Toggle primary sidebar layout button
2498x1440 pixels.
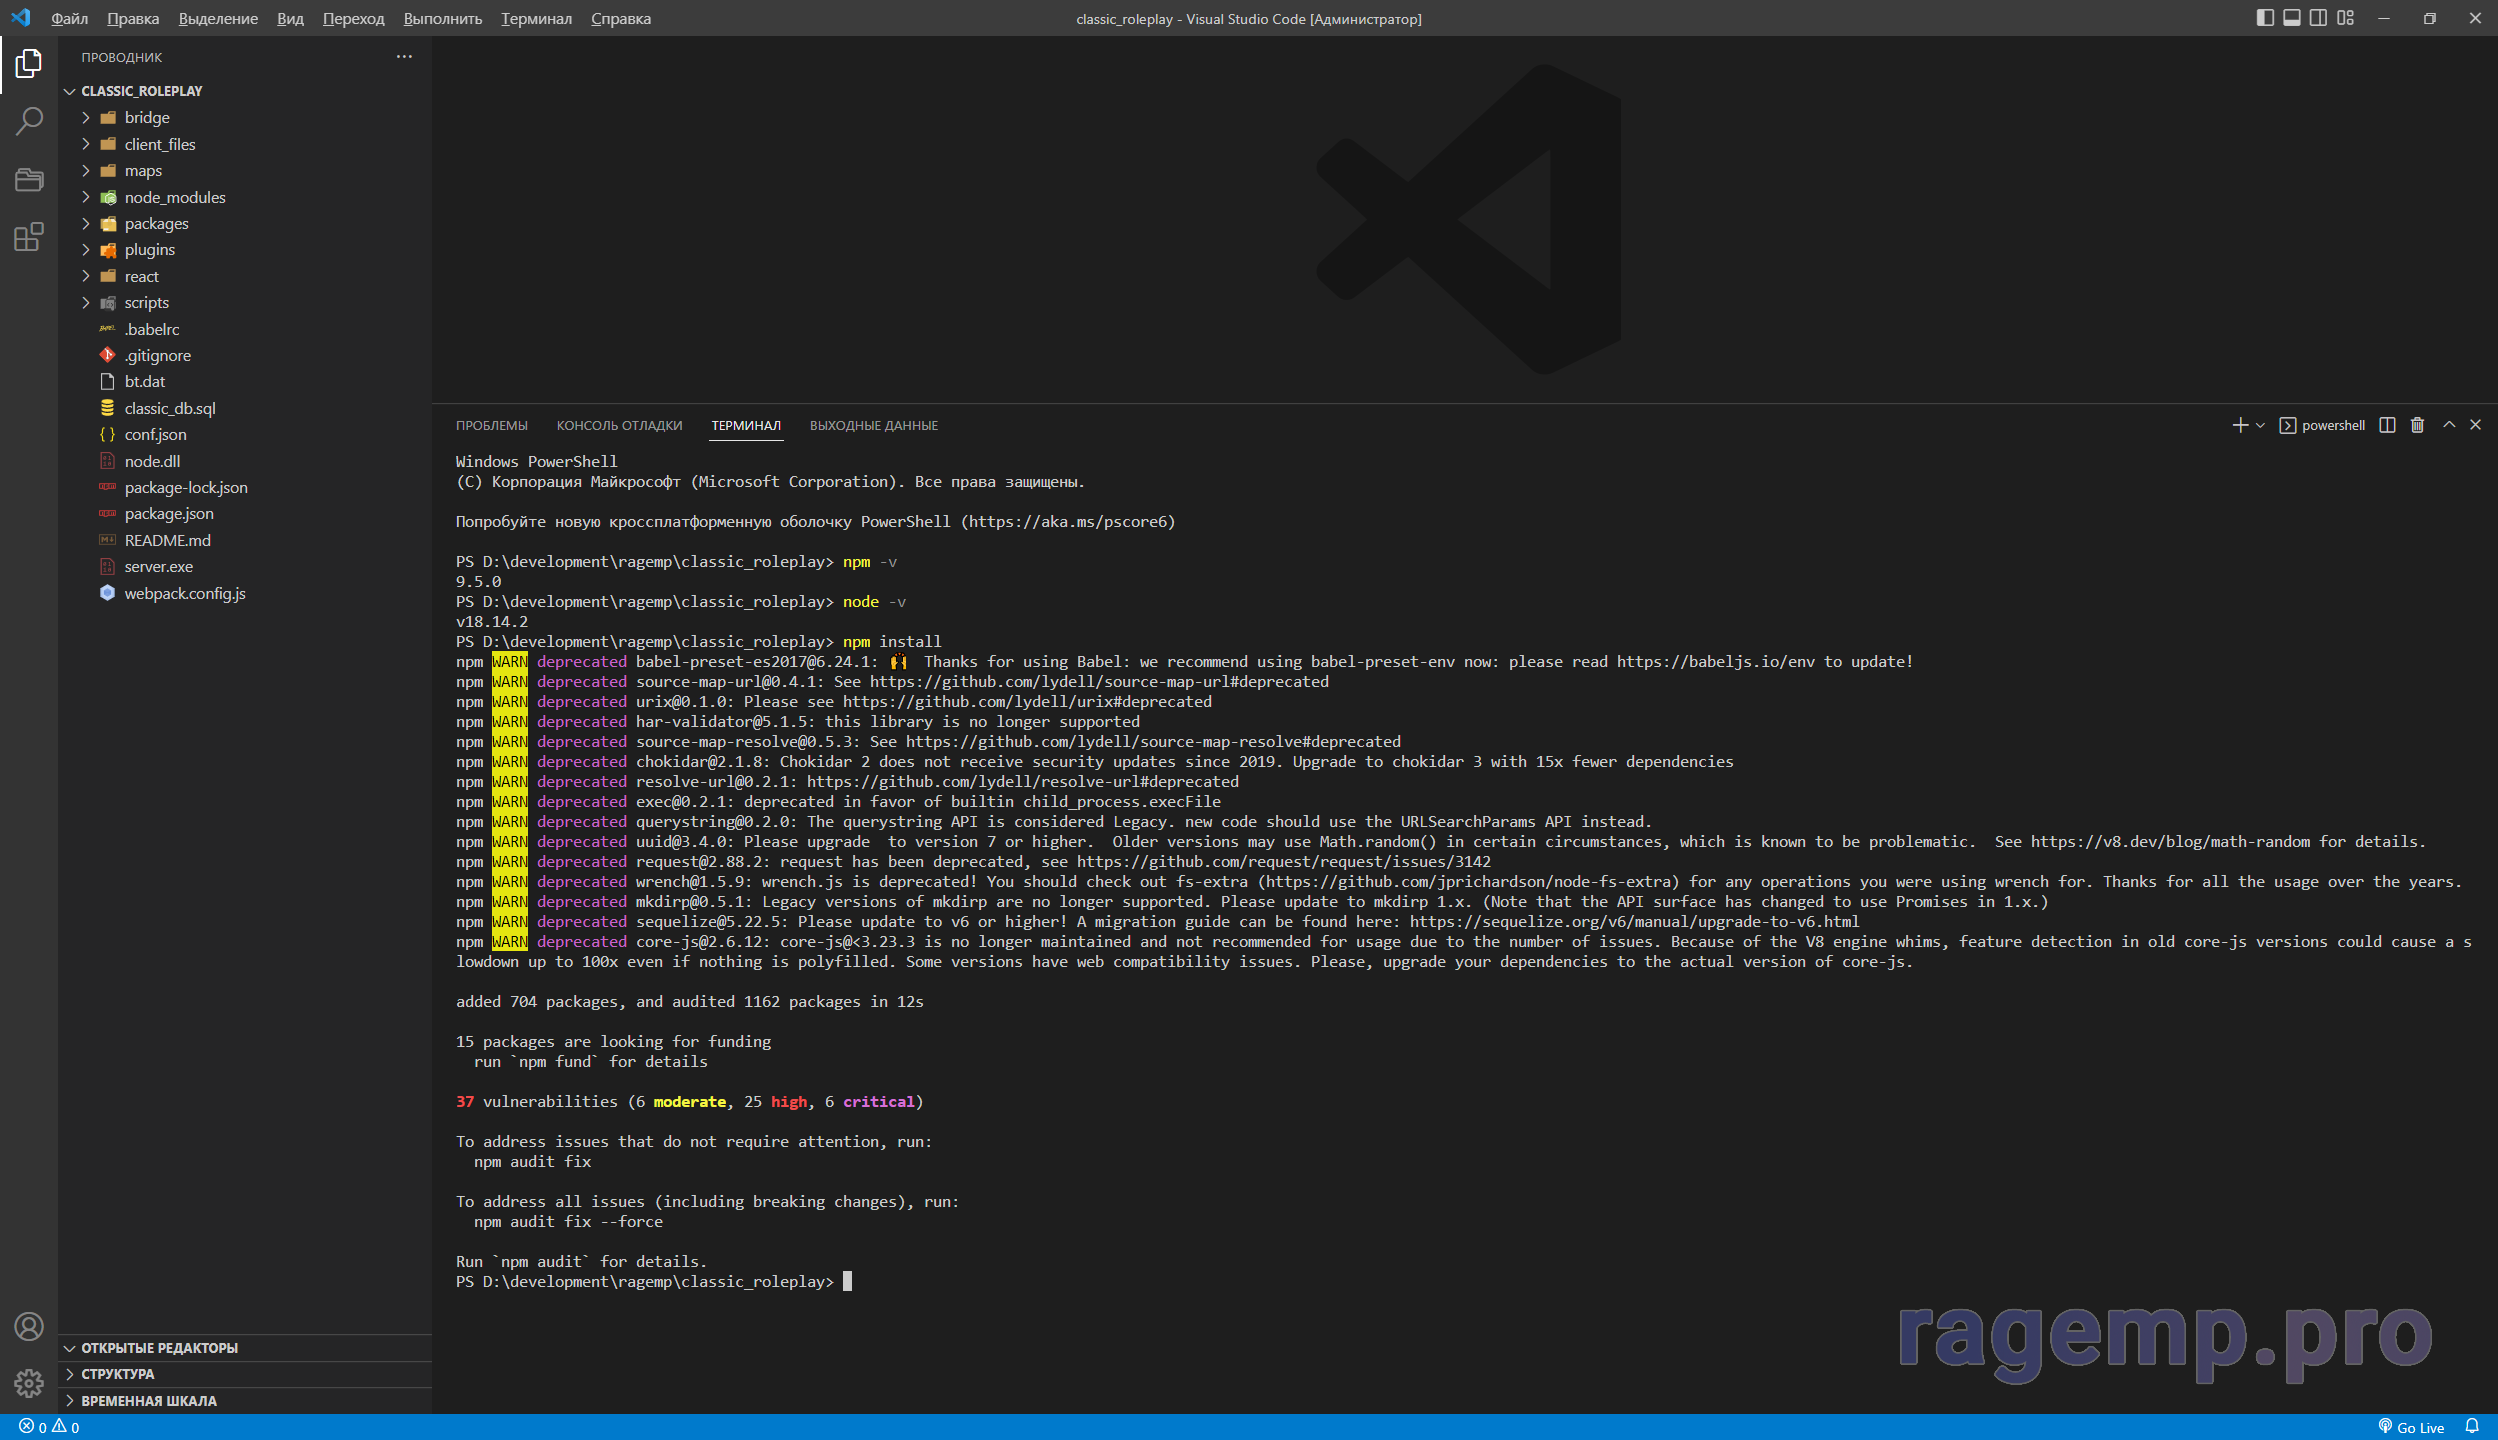[x=2265, y=18]
